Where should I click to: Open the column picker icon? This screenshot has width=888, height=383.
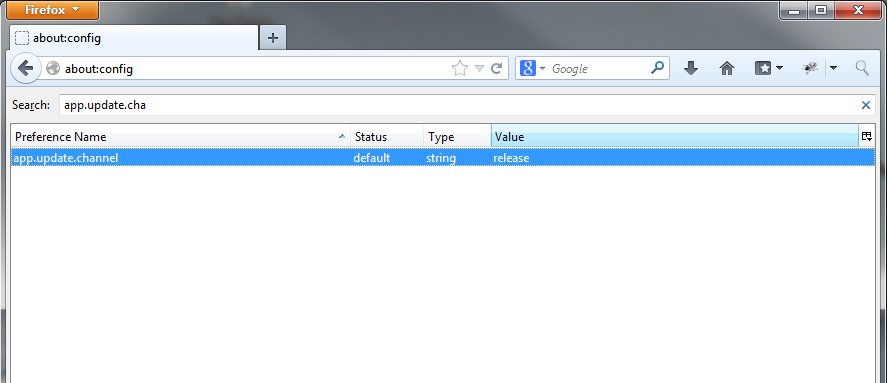pyautogui.click(x=866, y=137)
